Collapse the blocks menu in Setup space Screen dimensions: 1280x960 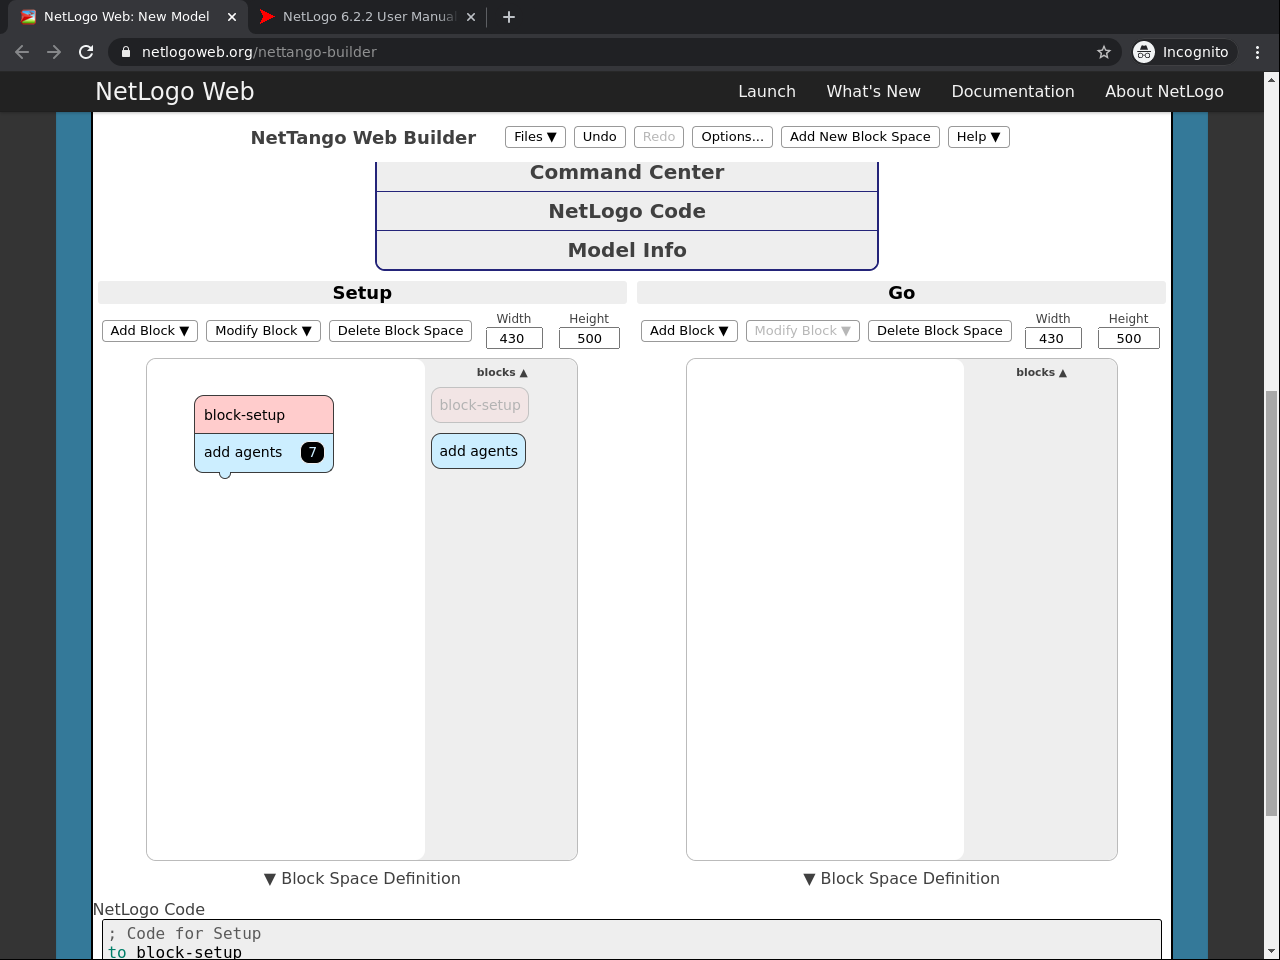(502, 372)
